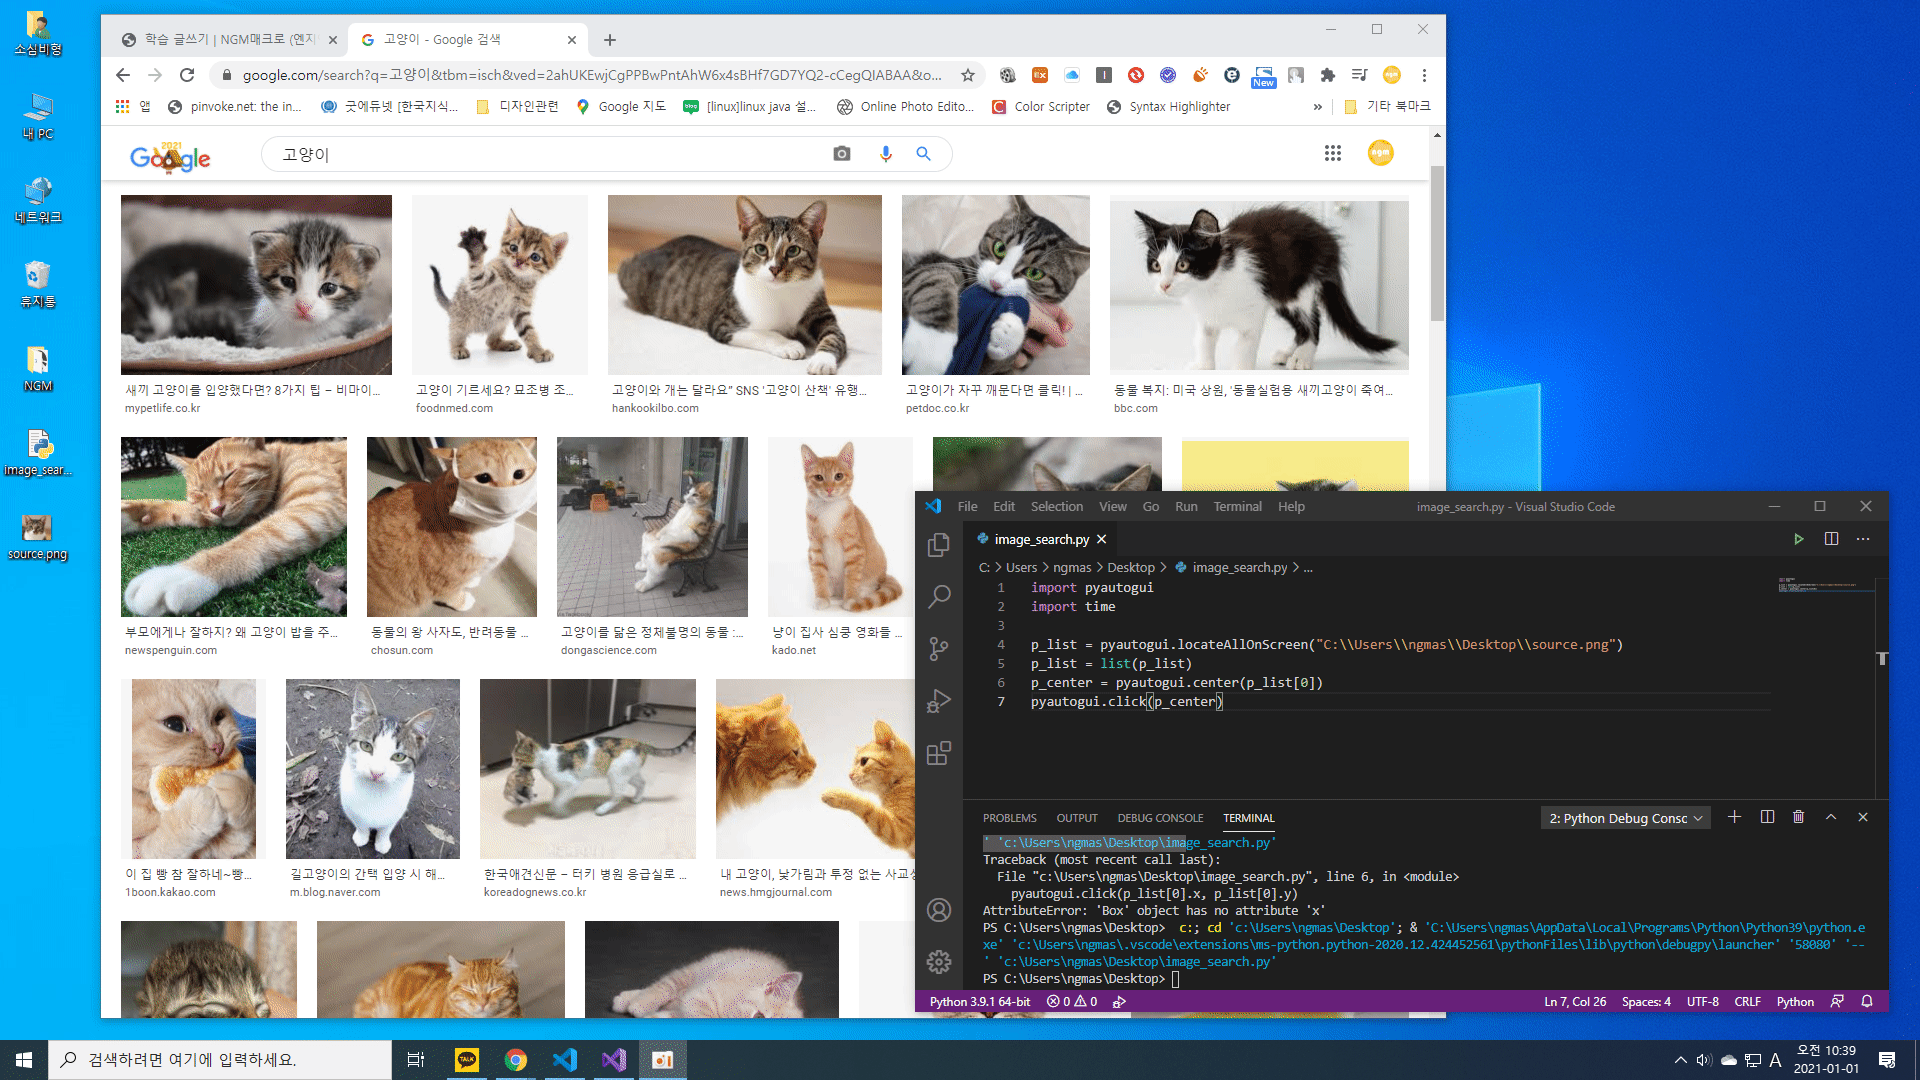Click the UTF-8 encoding status item

1702,1001
